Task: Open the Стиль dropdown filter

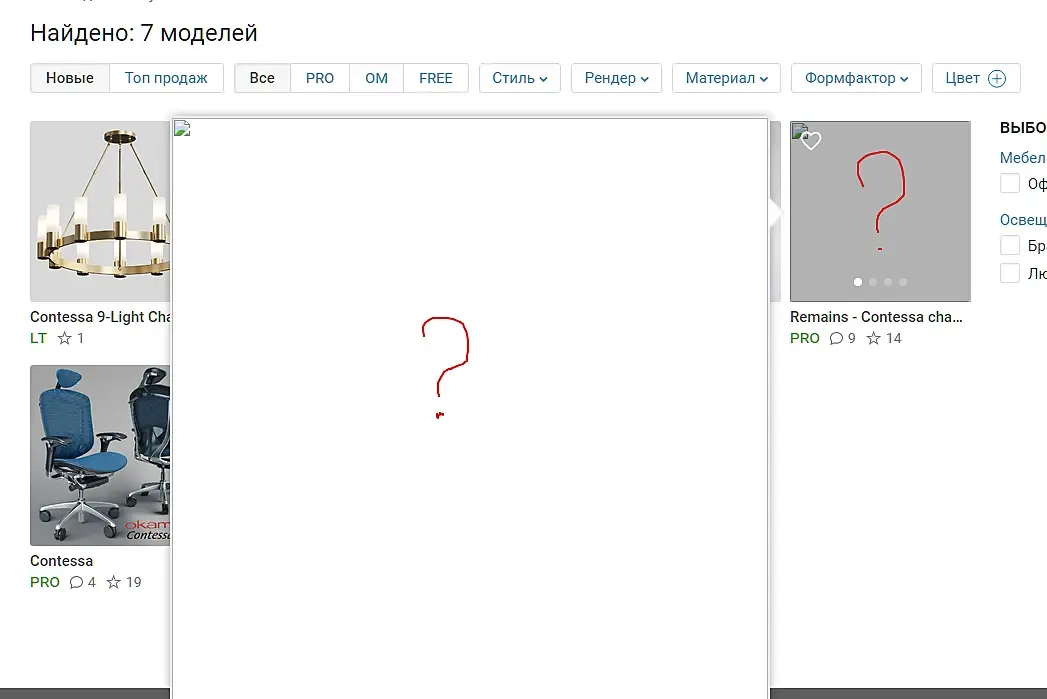Action: 519,78
